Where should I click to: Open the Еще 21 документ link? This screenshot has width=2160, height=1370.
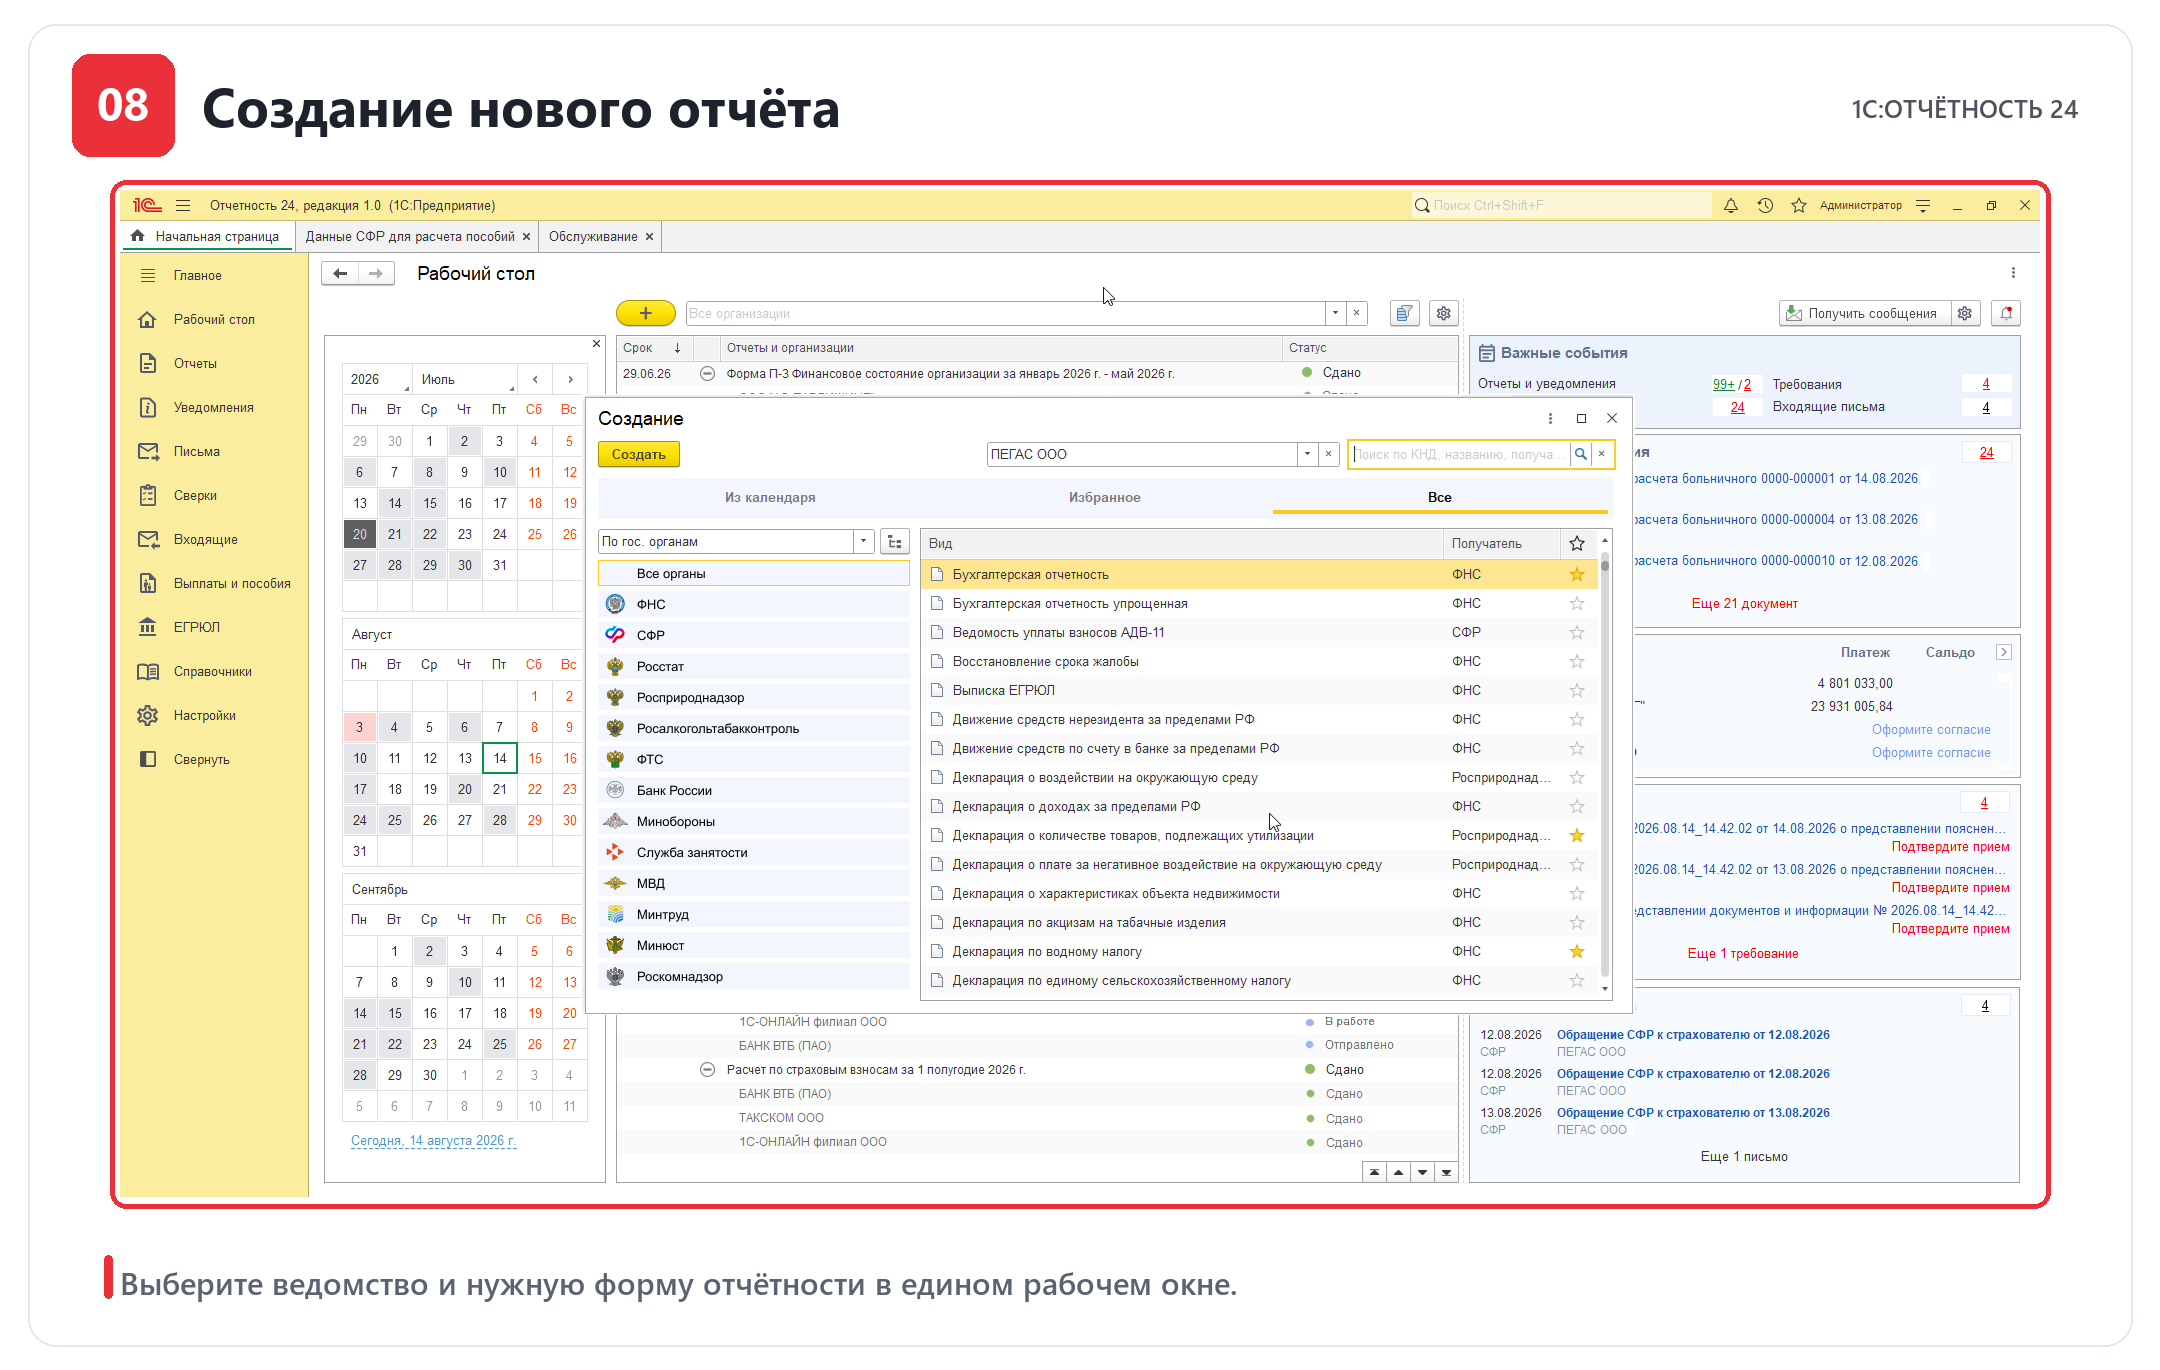click(x=1744, y=604)
